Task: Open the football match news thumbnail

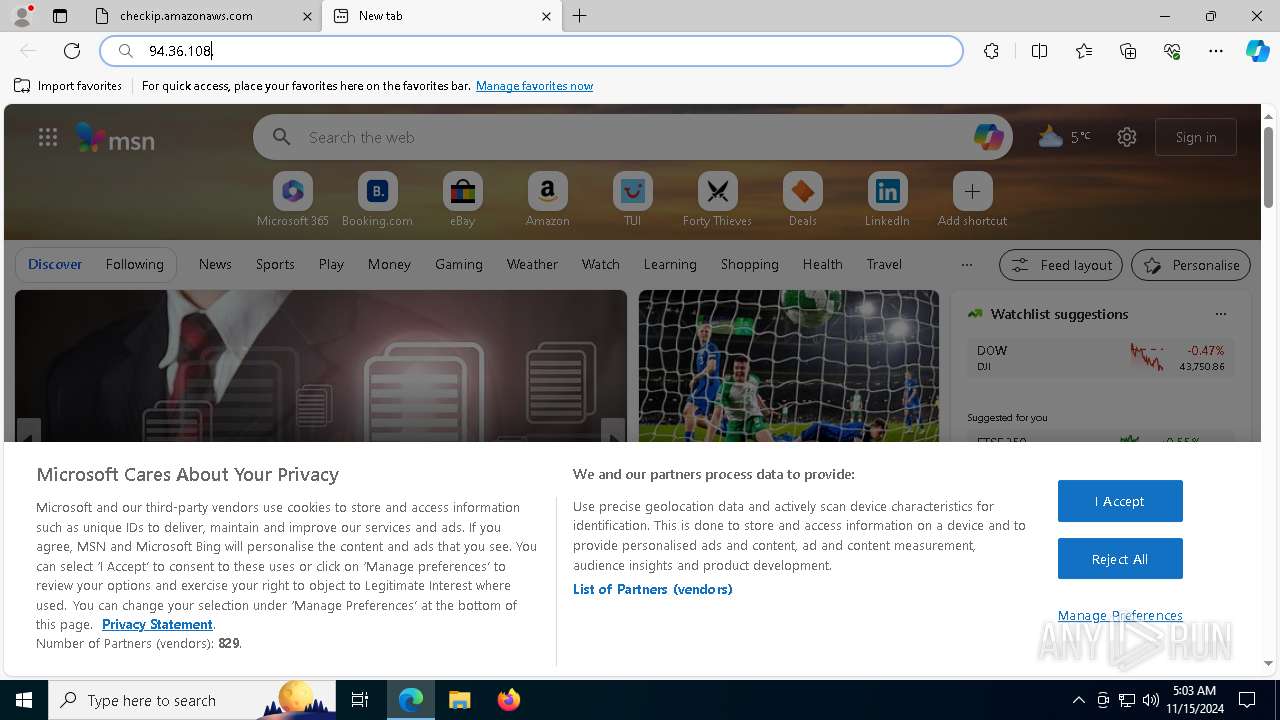Action: coord(789,365)
